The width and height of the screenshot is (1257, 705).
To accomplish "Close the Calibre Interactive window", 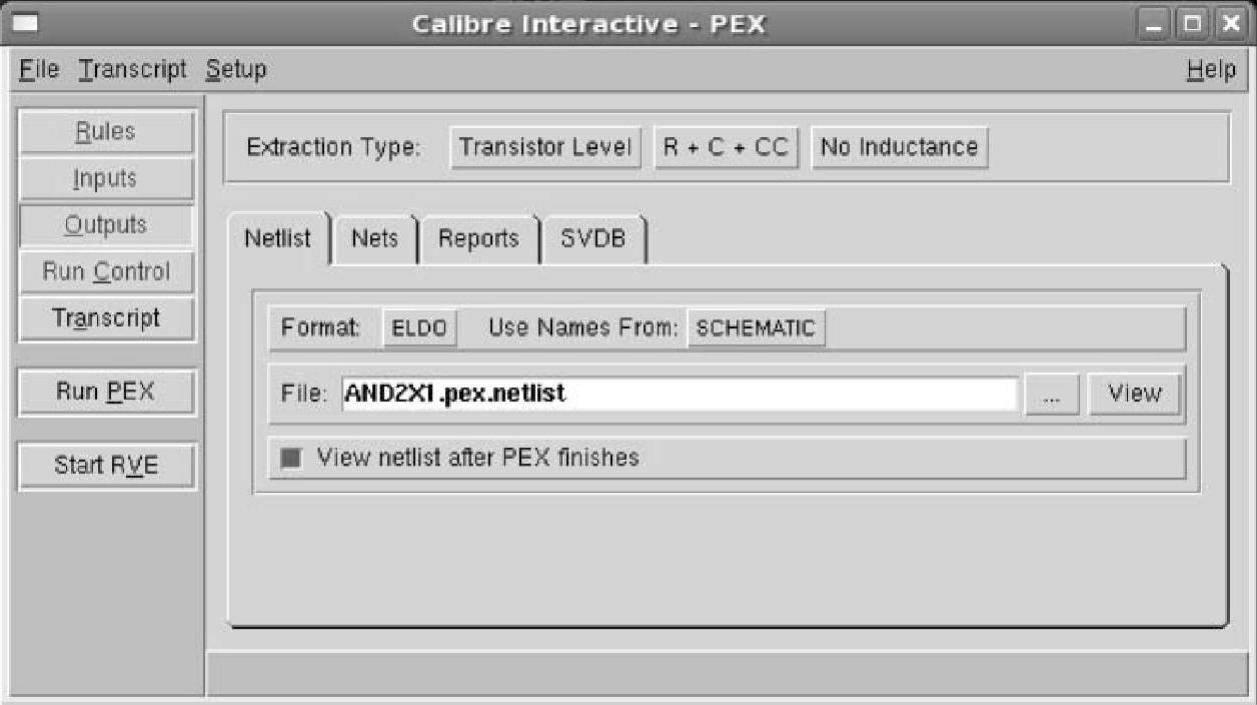I will [x=1229, y=24].
